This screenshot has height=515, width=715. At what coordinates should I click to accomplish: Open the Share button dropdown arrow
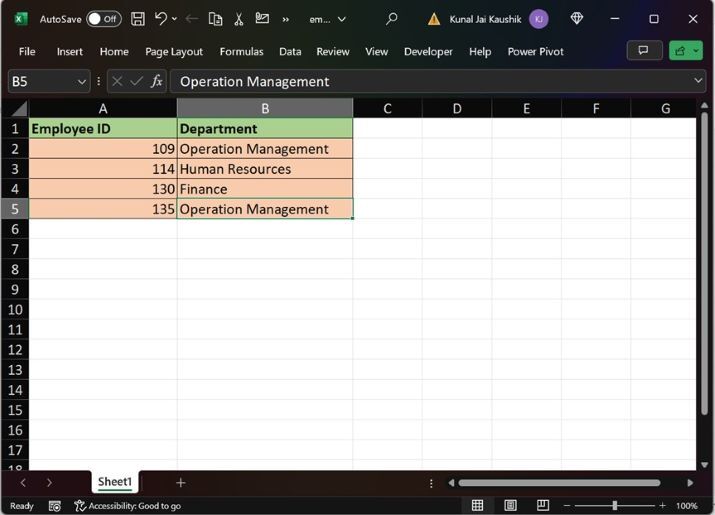[x=696, y=51]
